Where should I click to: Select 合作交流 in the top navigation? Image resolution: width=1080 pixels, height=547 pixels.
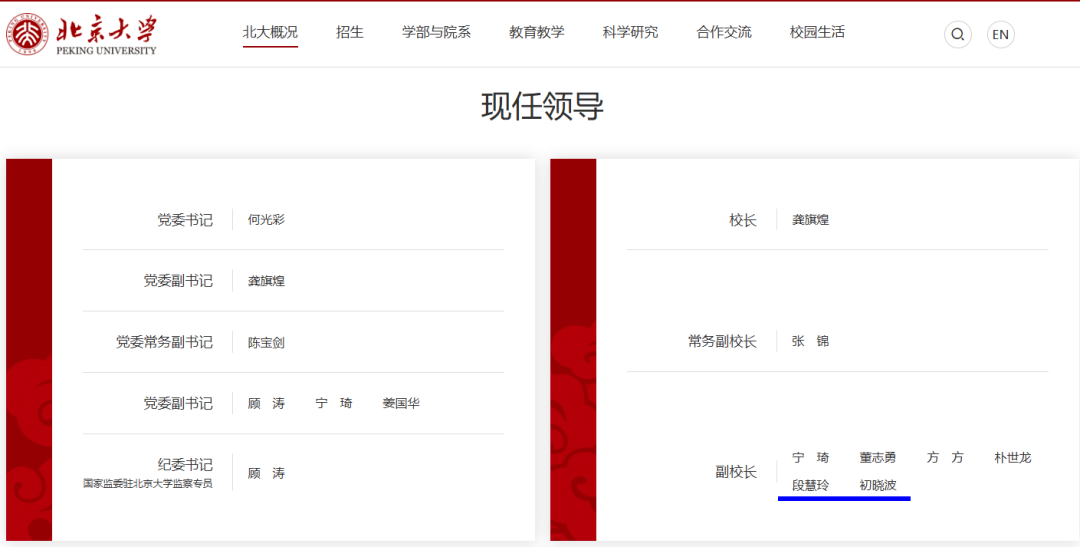[x=724, y=32]
